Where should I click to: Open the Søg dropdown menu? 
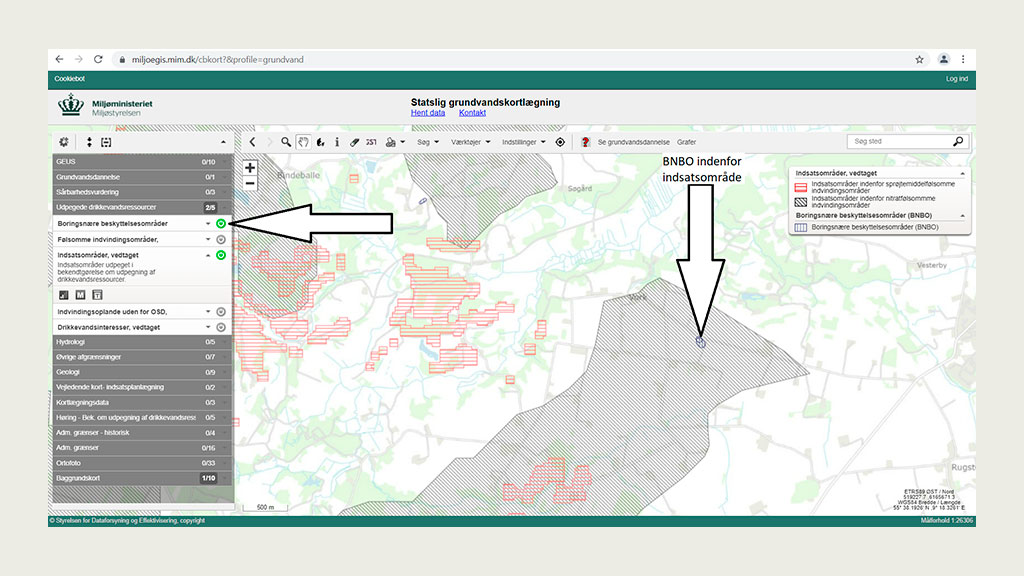pos(427,142)
